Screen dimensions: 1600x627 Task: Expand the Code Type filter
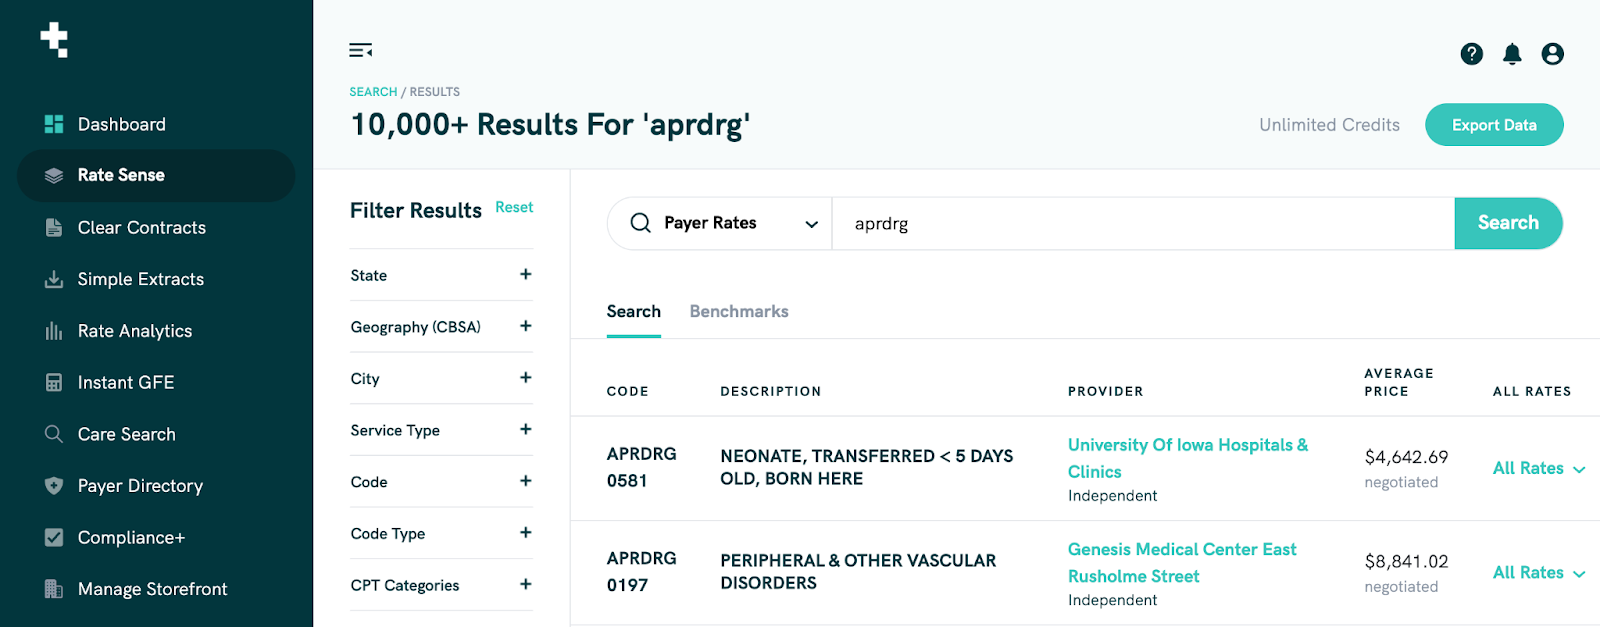[x=525, y=533]
